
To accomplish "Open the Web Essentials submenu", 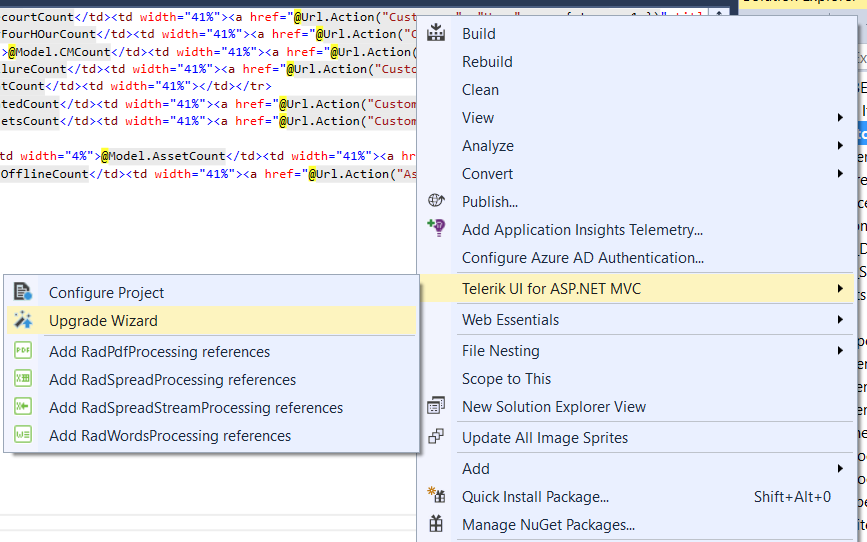I will (510, 320).
